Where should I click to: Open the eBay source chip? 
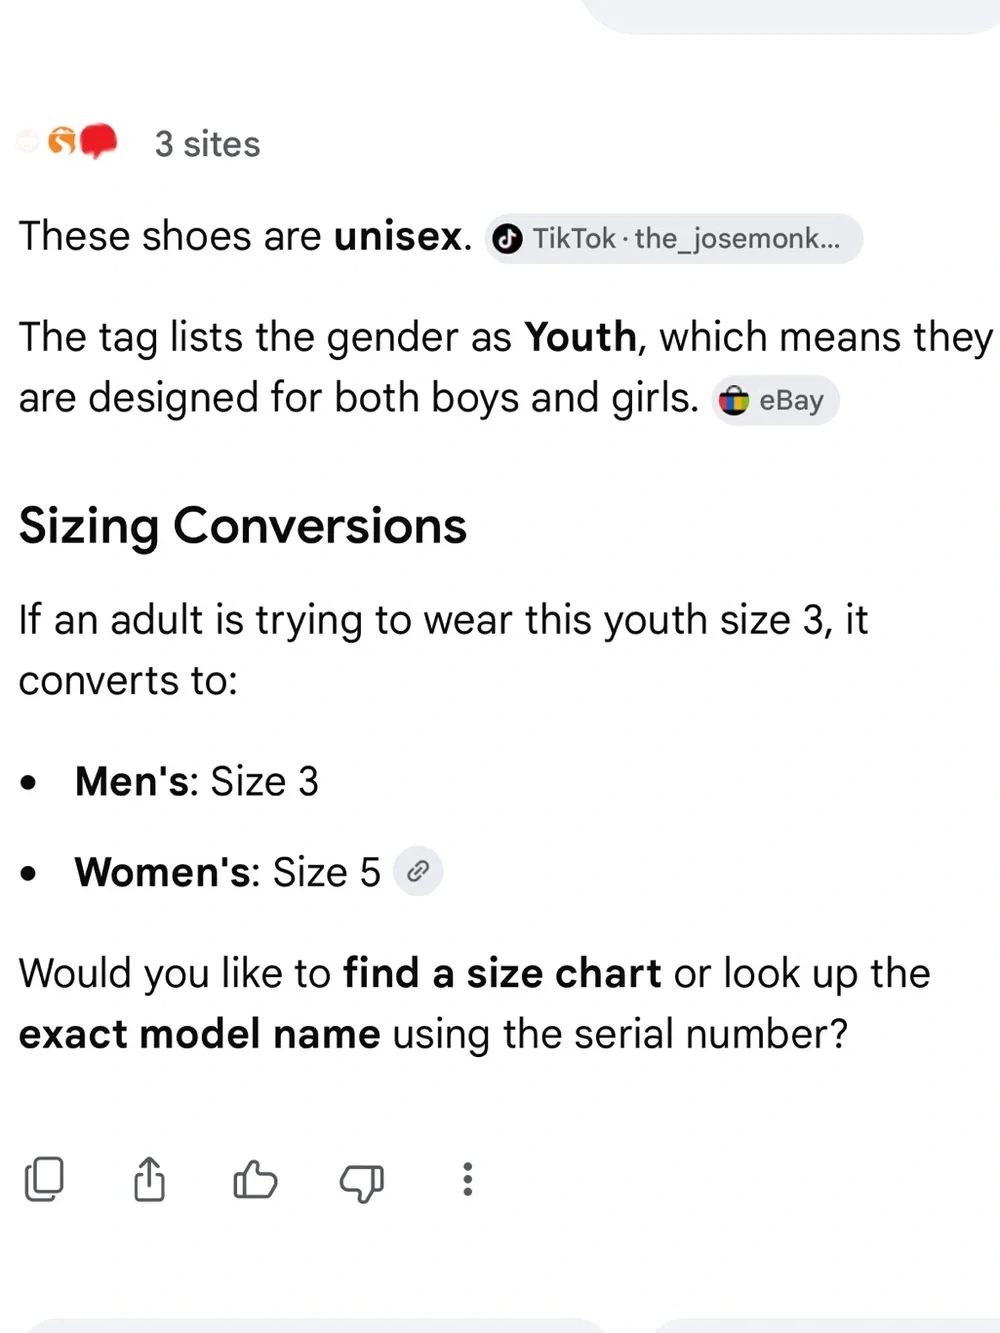[x=776, y=401]
